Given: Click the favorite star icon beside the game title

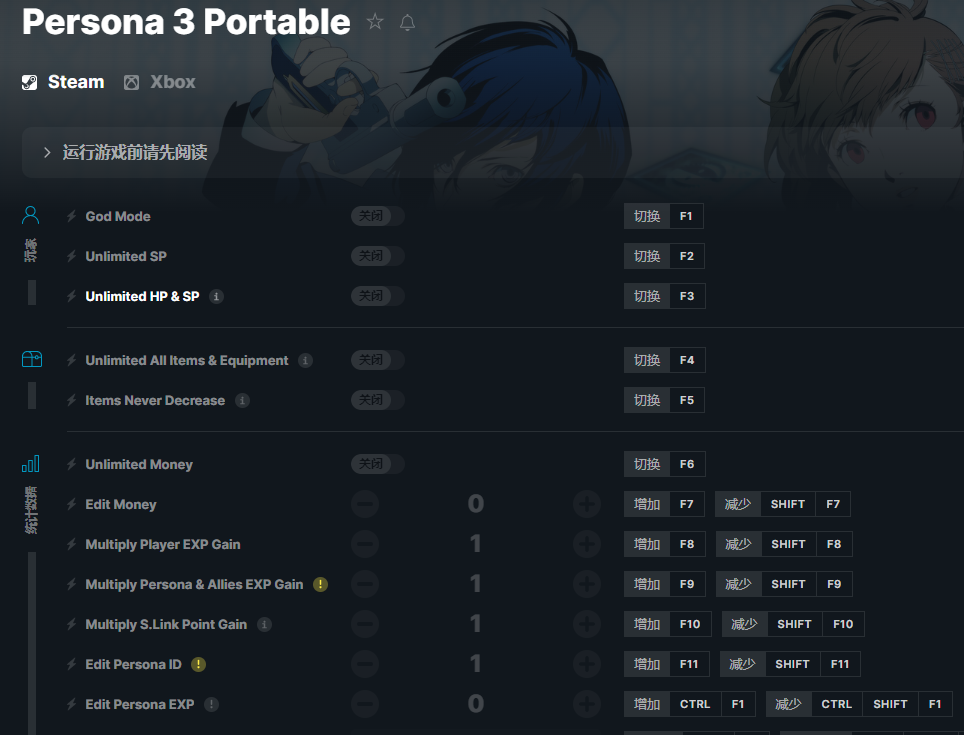Looking at the screenshot, I should click(375, 22).
